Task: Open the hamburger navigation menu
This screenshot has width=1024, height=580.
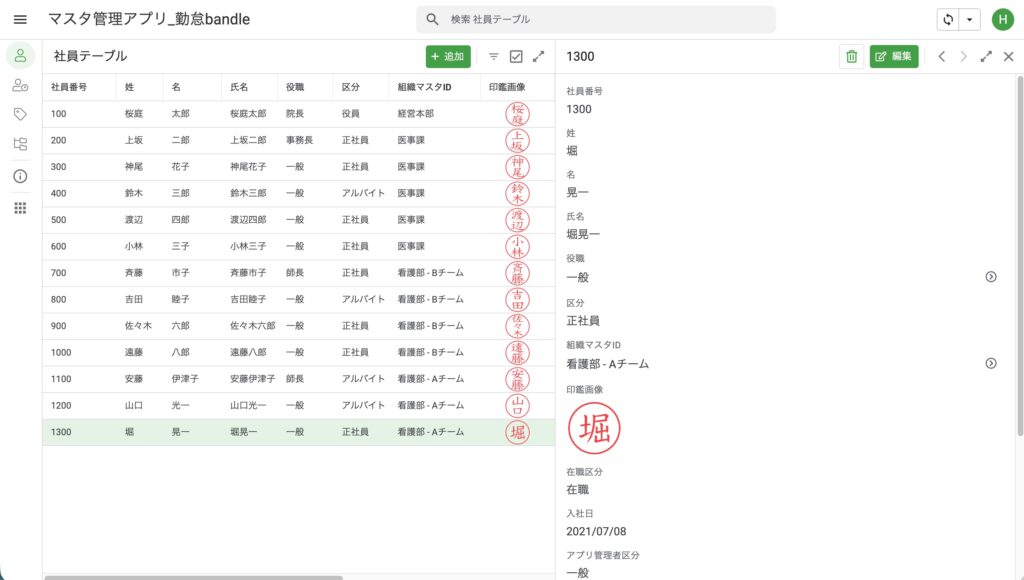Action: click(20, 19)
